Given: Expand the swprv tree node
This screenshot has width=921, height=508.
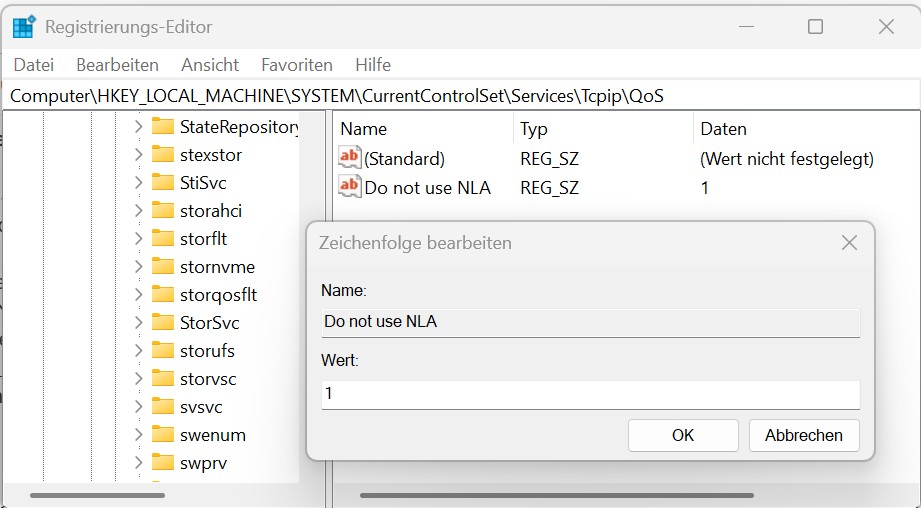Looking at the screenshot, I should (139, 463).
